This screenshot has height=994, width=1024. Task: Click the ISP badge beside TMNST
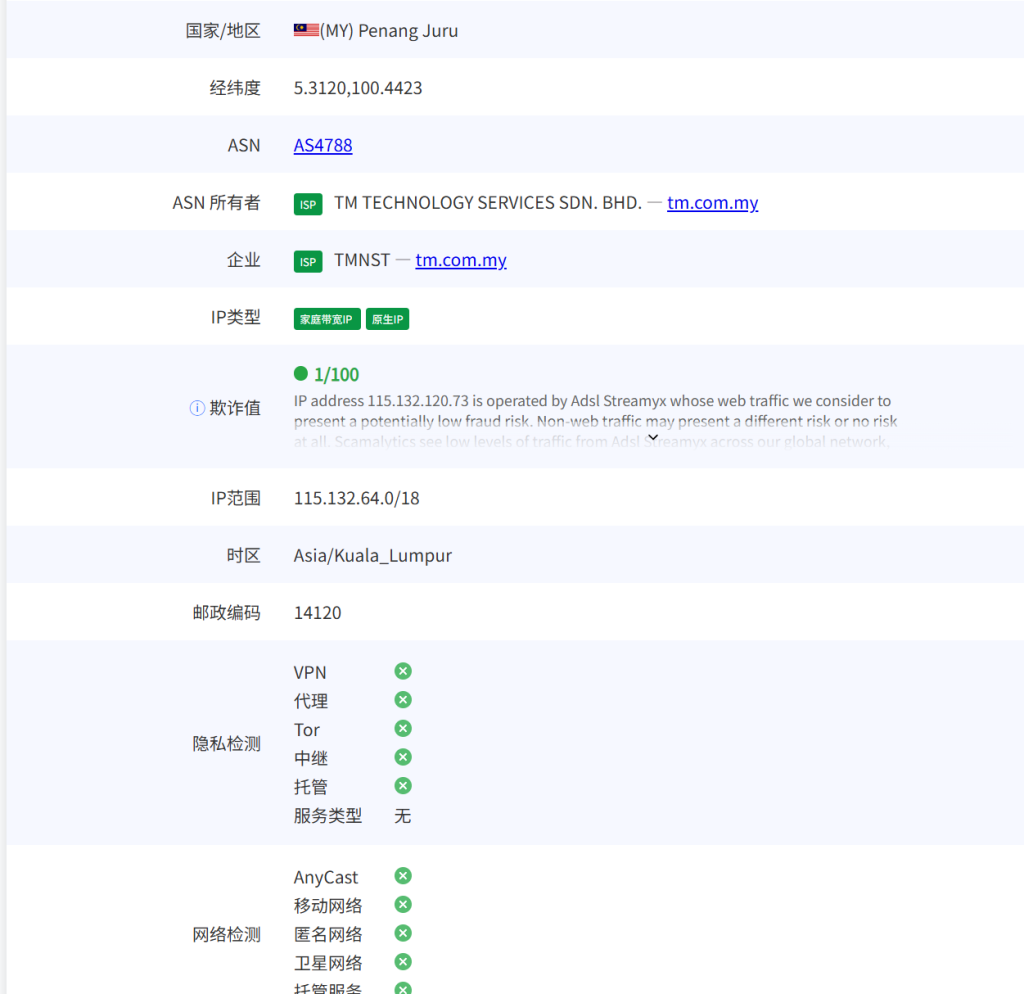pos(308,261)
